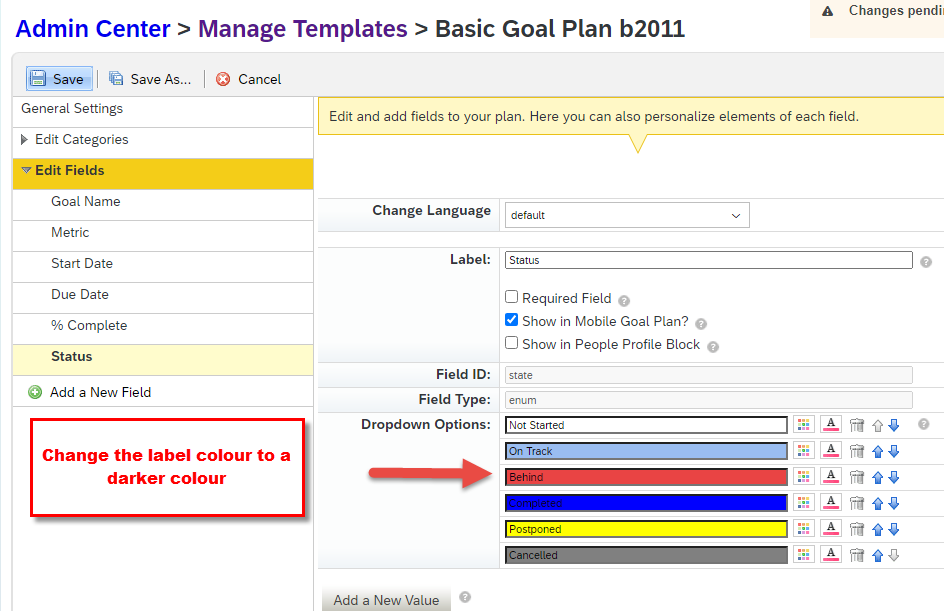Edit the yellow Postponed option field

pyautogui.click(x=646, y=529)
